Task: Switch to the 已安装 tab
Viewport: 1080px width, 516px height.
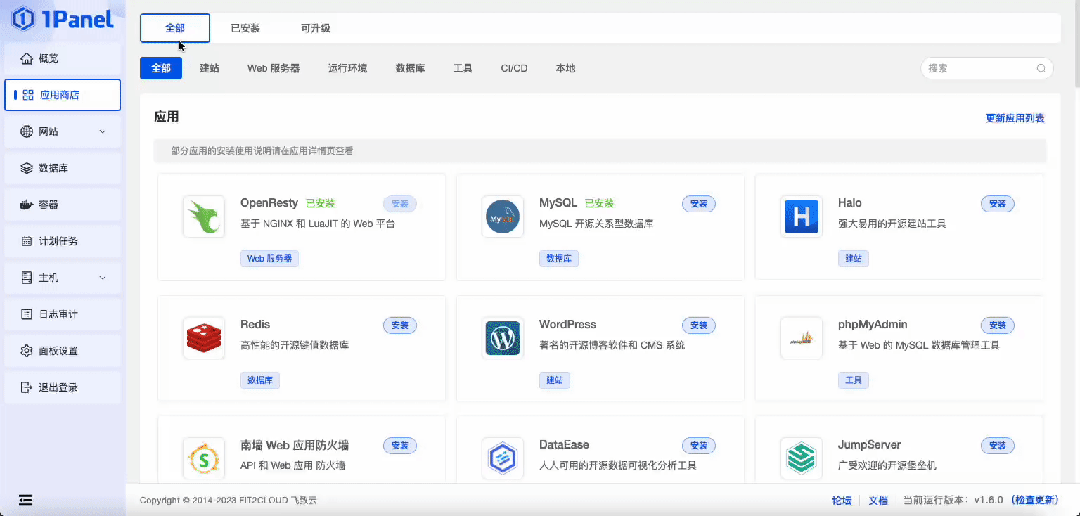Action: point(245,28)
